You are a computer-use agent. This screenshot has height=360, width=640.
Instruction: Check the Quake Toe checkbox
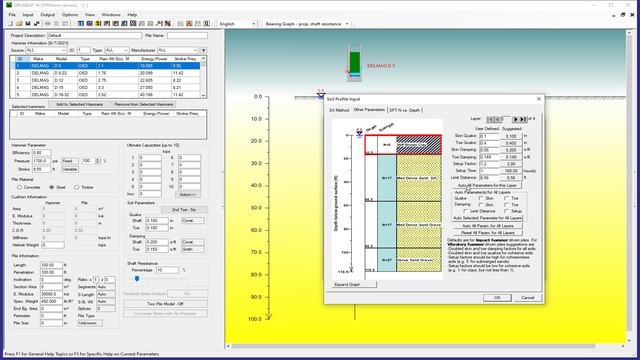[506, 198]
